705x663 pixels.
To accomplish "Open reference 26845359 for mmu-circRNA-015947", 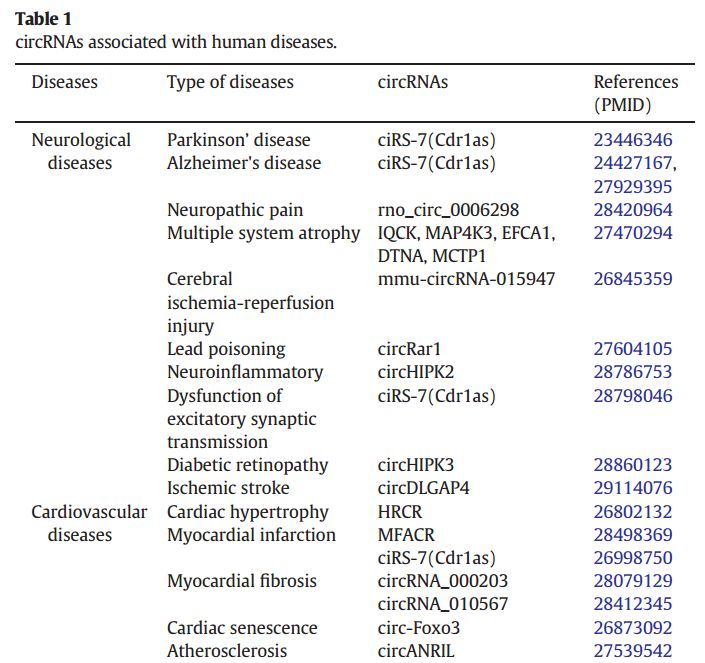I will click(x=633, y=279).
